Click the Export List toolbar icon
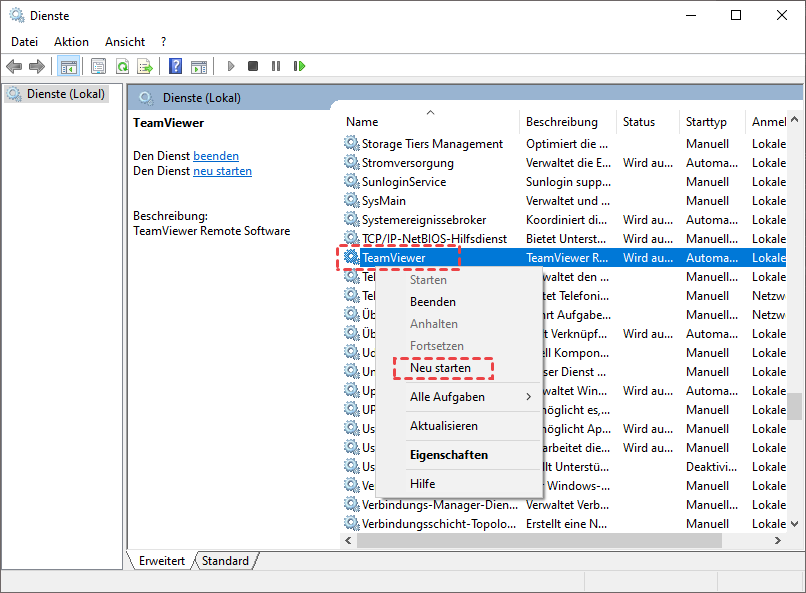This screenshot has width=806, height=593. [x=144, y=66]
